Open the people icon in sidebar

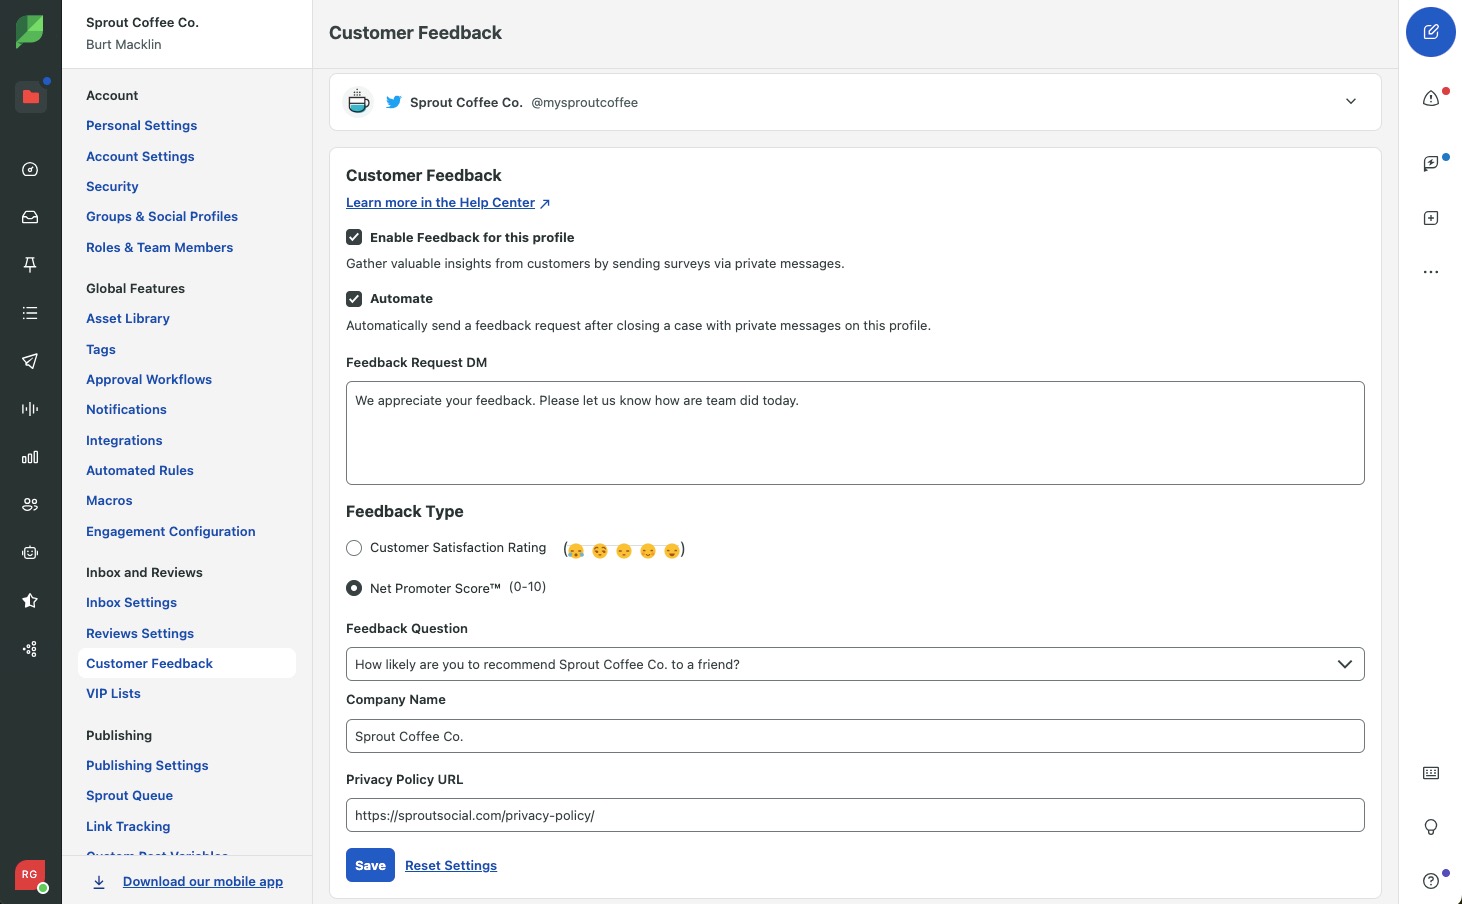tap(30, 505)
